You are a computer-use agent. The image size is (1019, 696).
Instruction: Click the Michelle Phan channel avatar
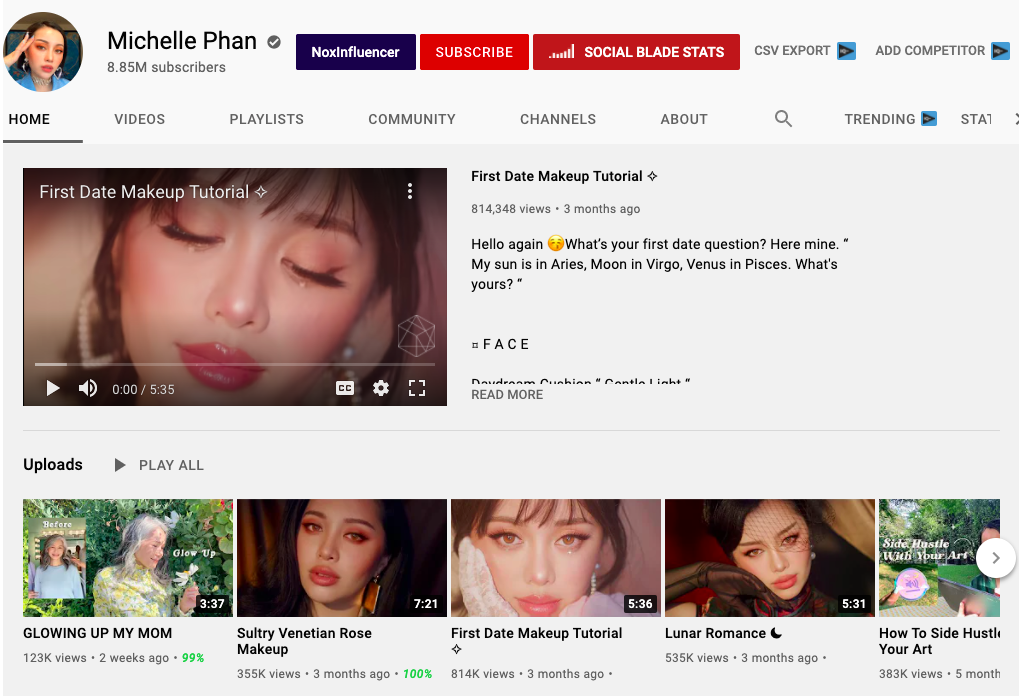coord(43,52)
